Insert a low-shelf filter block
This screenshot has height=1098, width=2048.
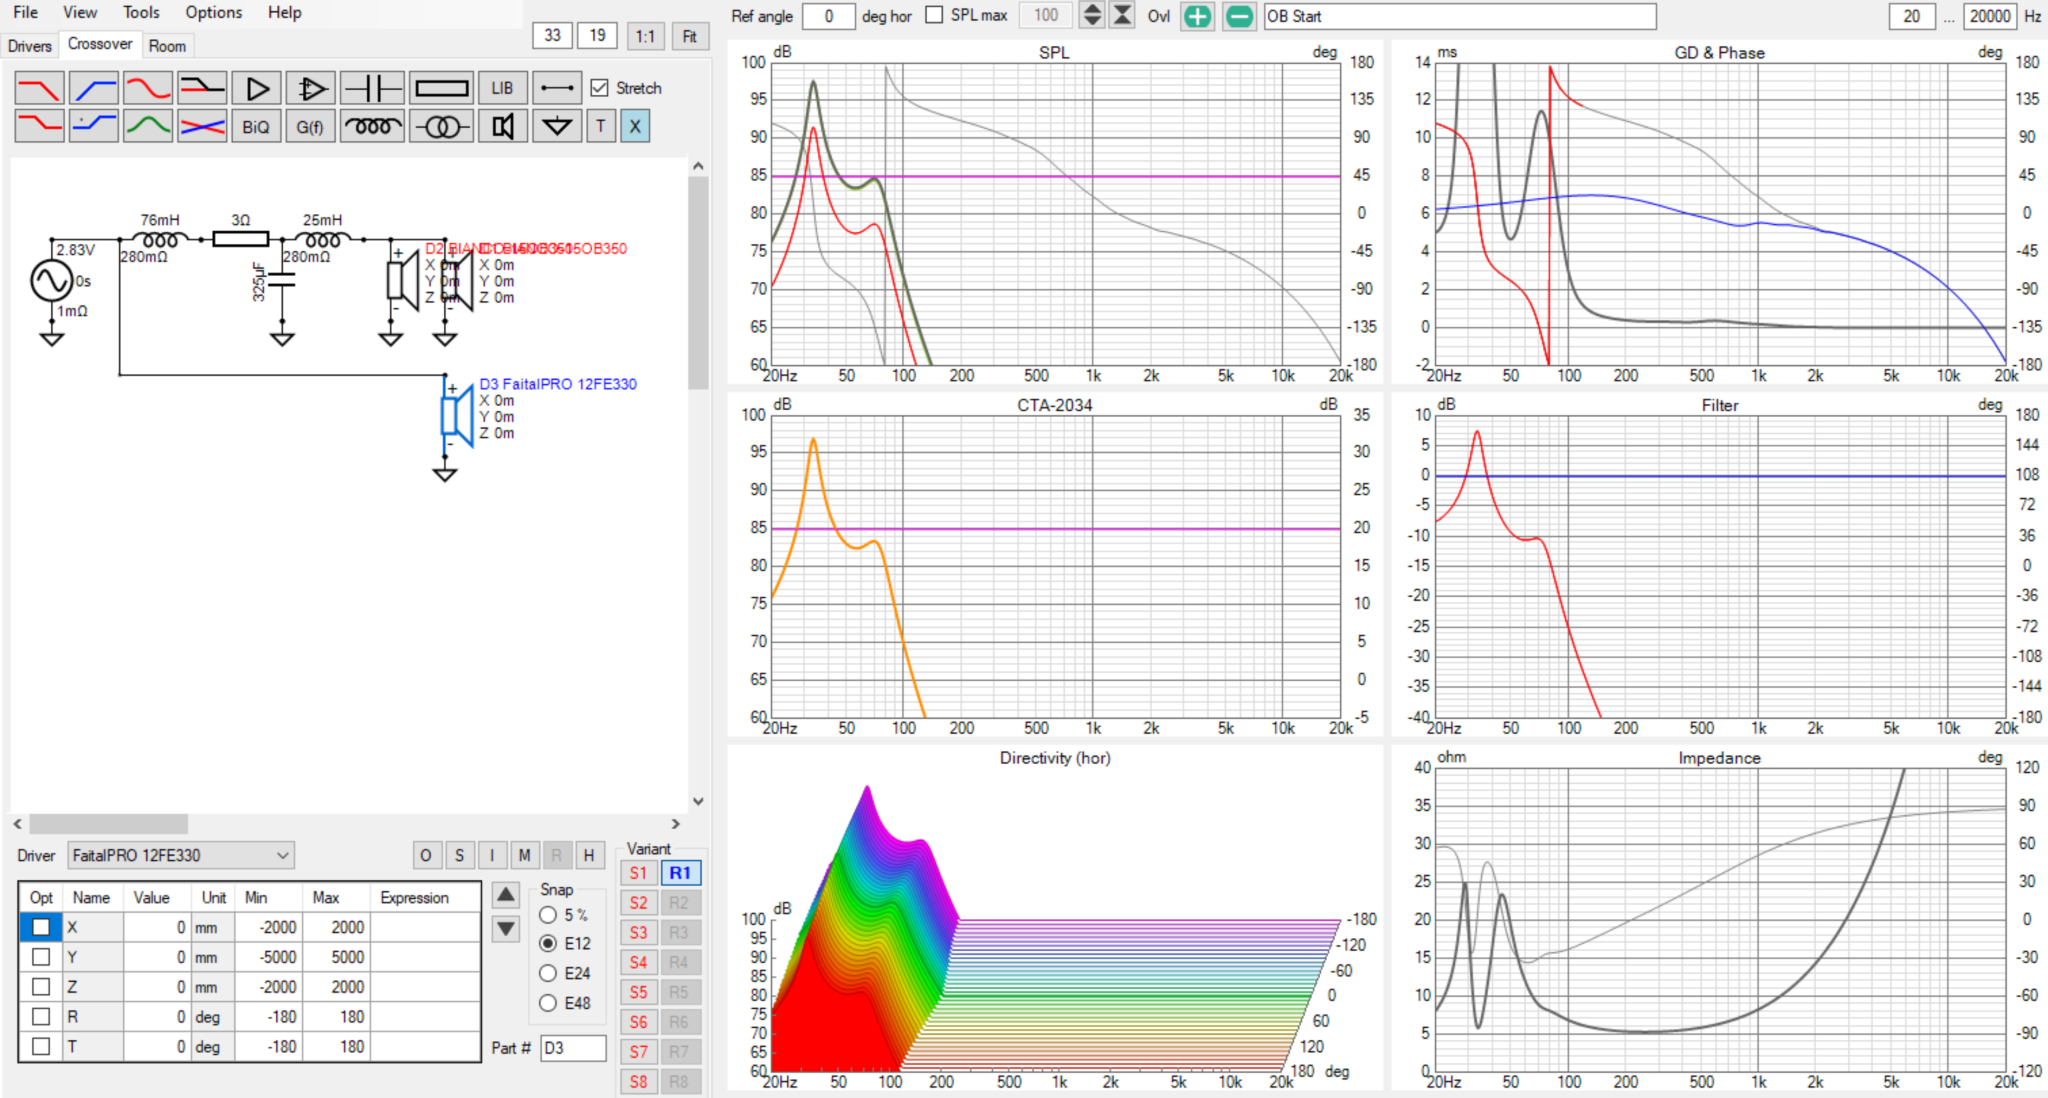(39, 126)
